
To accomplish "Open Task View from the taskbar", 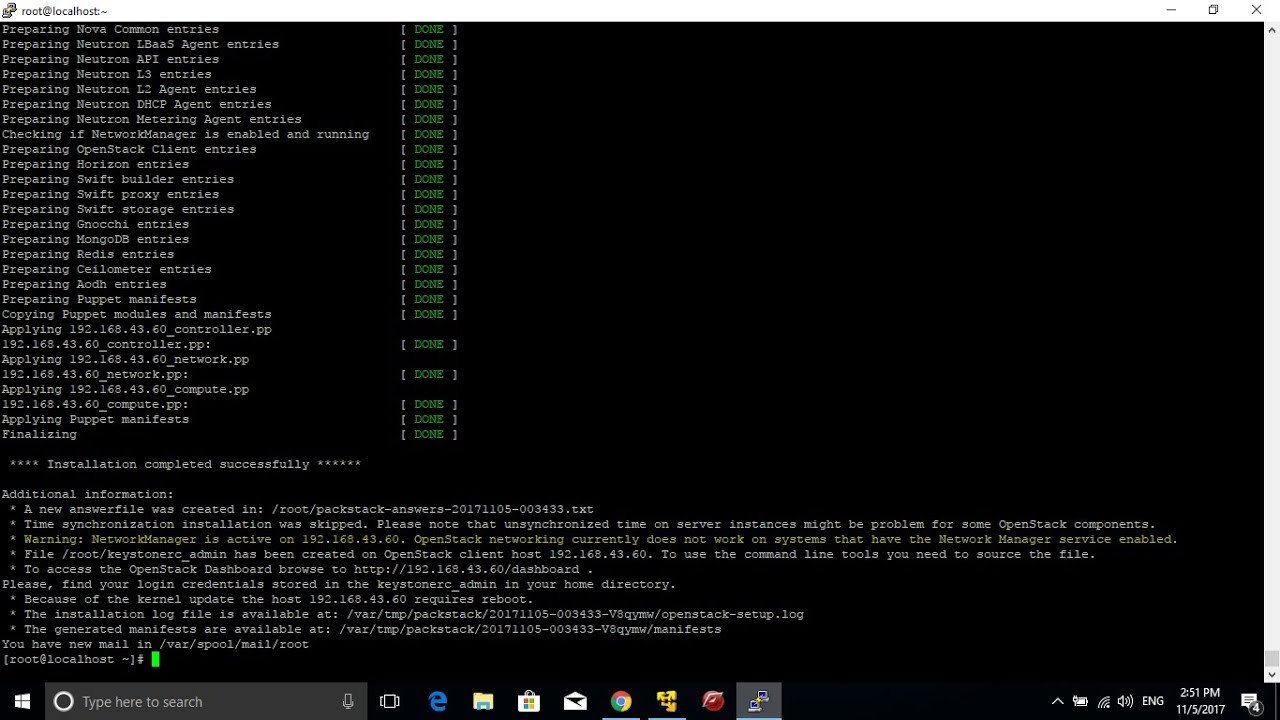I will point(390,701).
